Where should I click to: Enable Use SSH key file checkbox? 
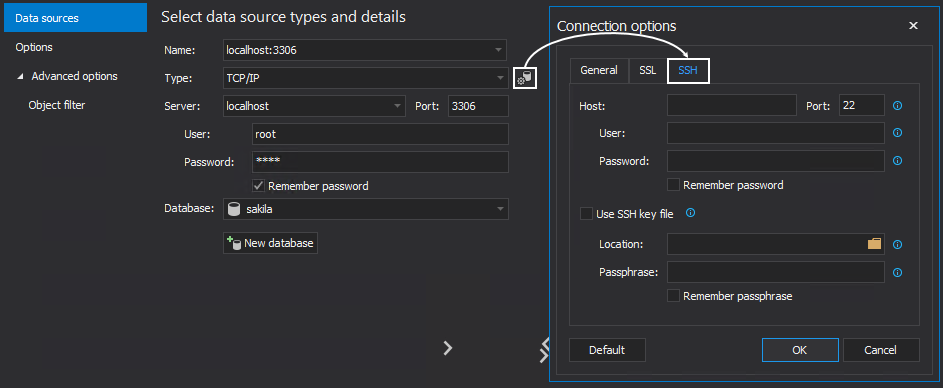(586, 214)
